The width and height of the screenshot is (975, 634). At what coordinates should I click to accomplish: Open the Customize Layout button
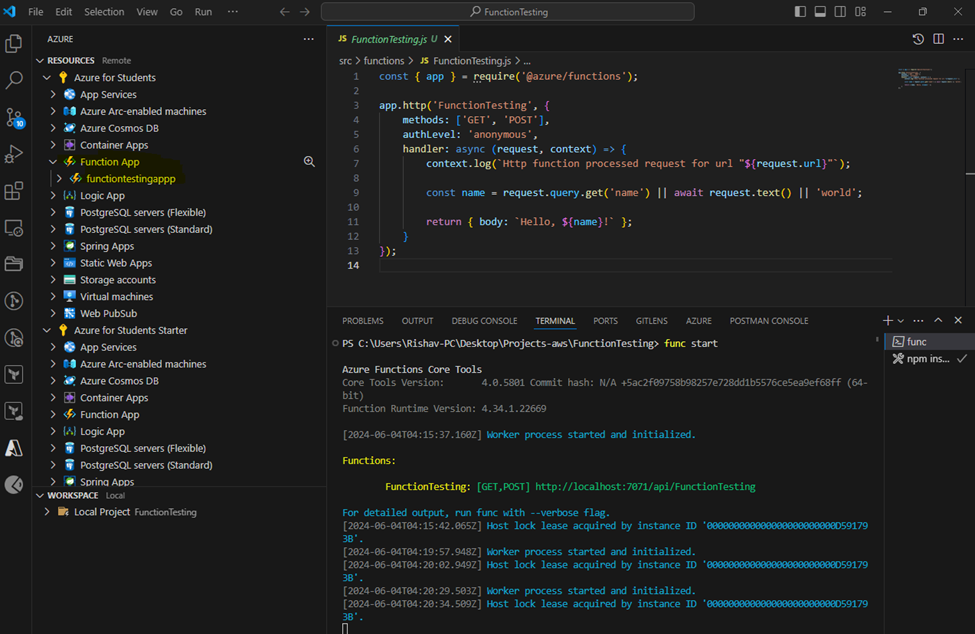(x=861, y=12)
